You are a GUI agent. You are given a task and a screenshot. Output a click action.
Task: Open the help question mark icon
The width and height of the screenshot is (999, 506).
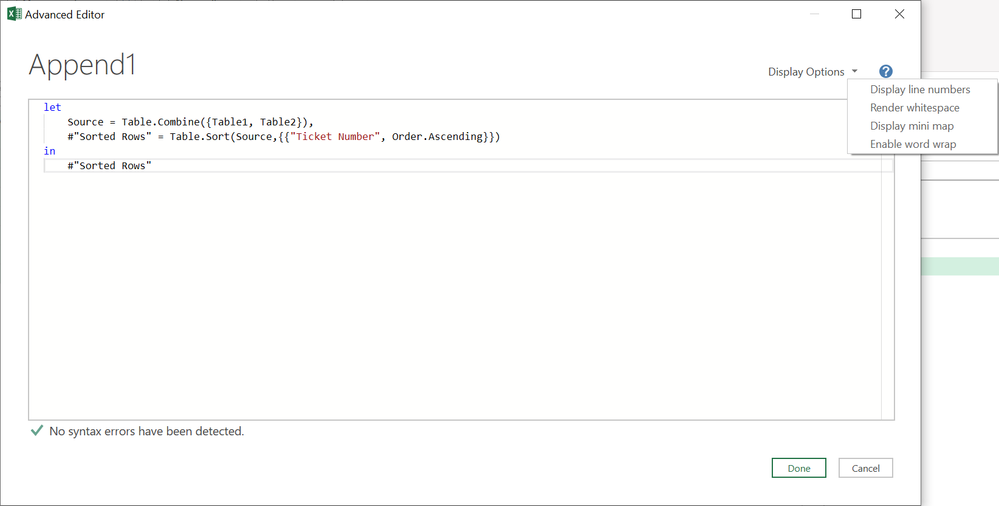(886, 71)
